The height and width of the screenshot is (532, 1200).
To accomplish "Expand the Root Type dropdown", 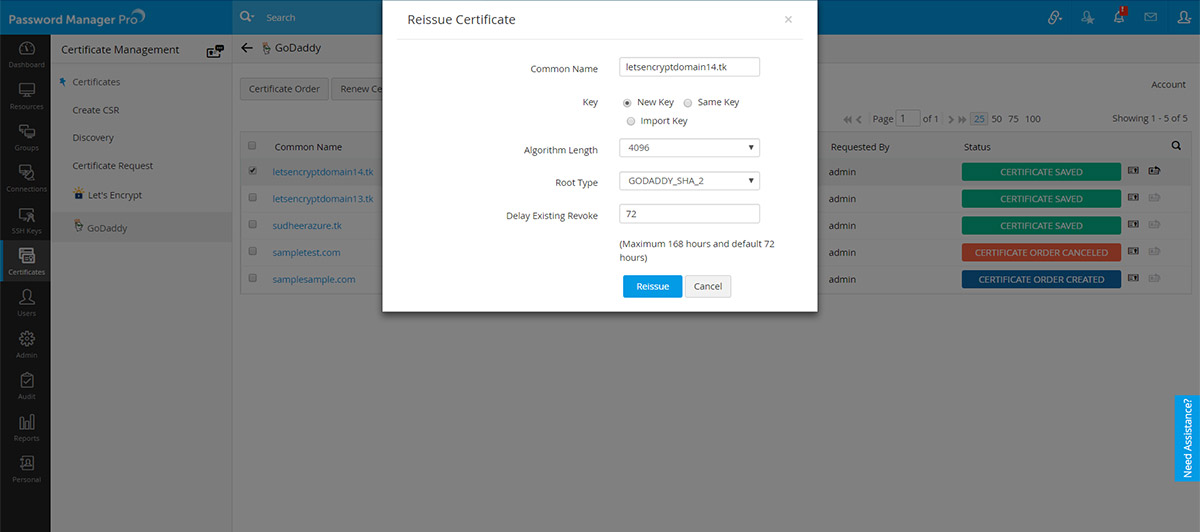I will (x=689, y=181).
